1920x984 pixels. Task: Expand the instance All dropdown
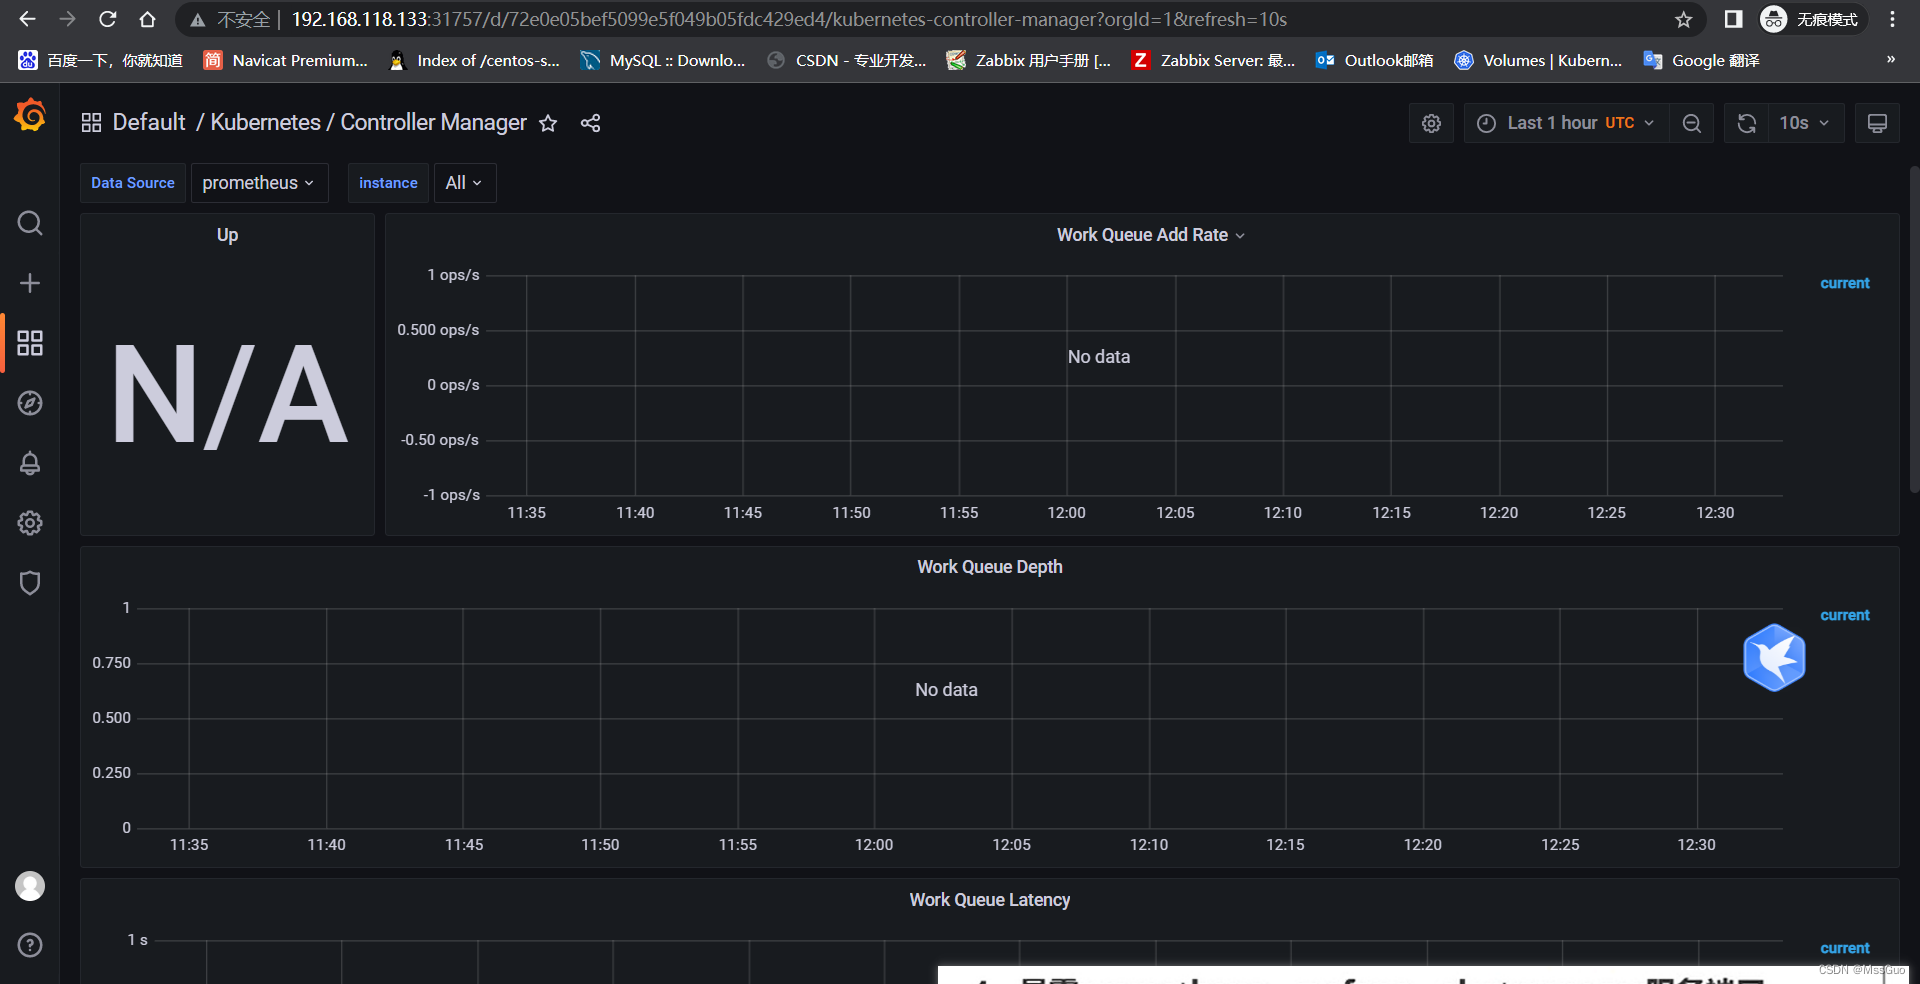click(x=464, y=183)
